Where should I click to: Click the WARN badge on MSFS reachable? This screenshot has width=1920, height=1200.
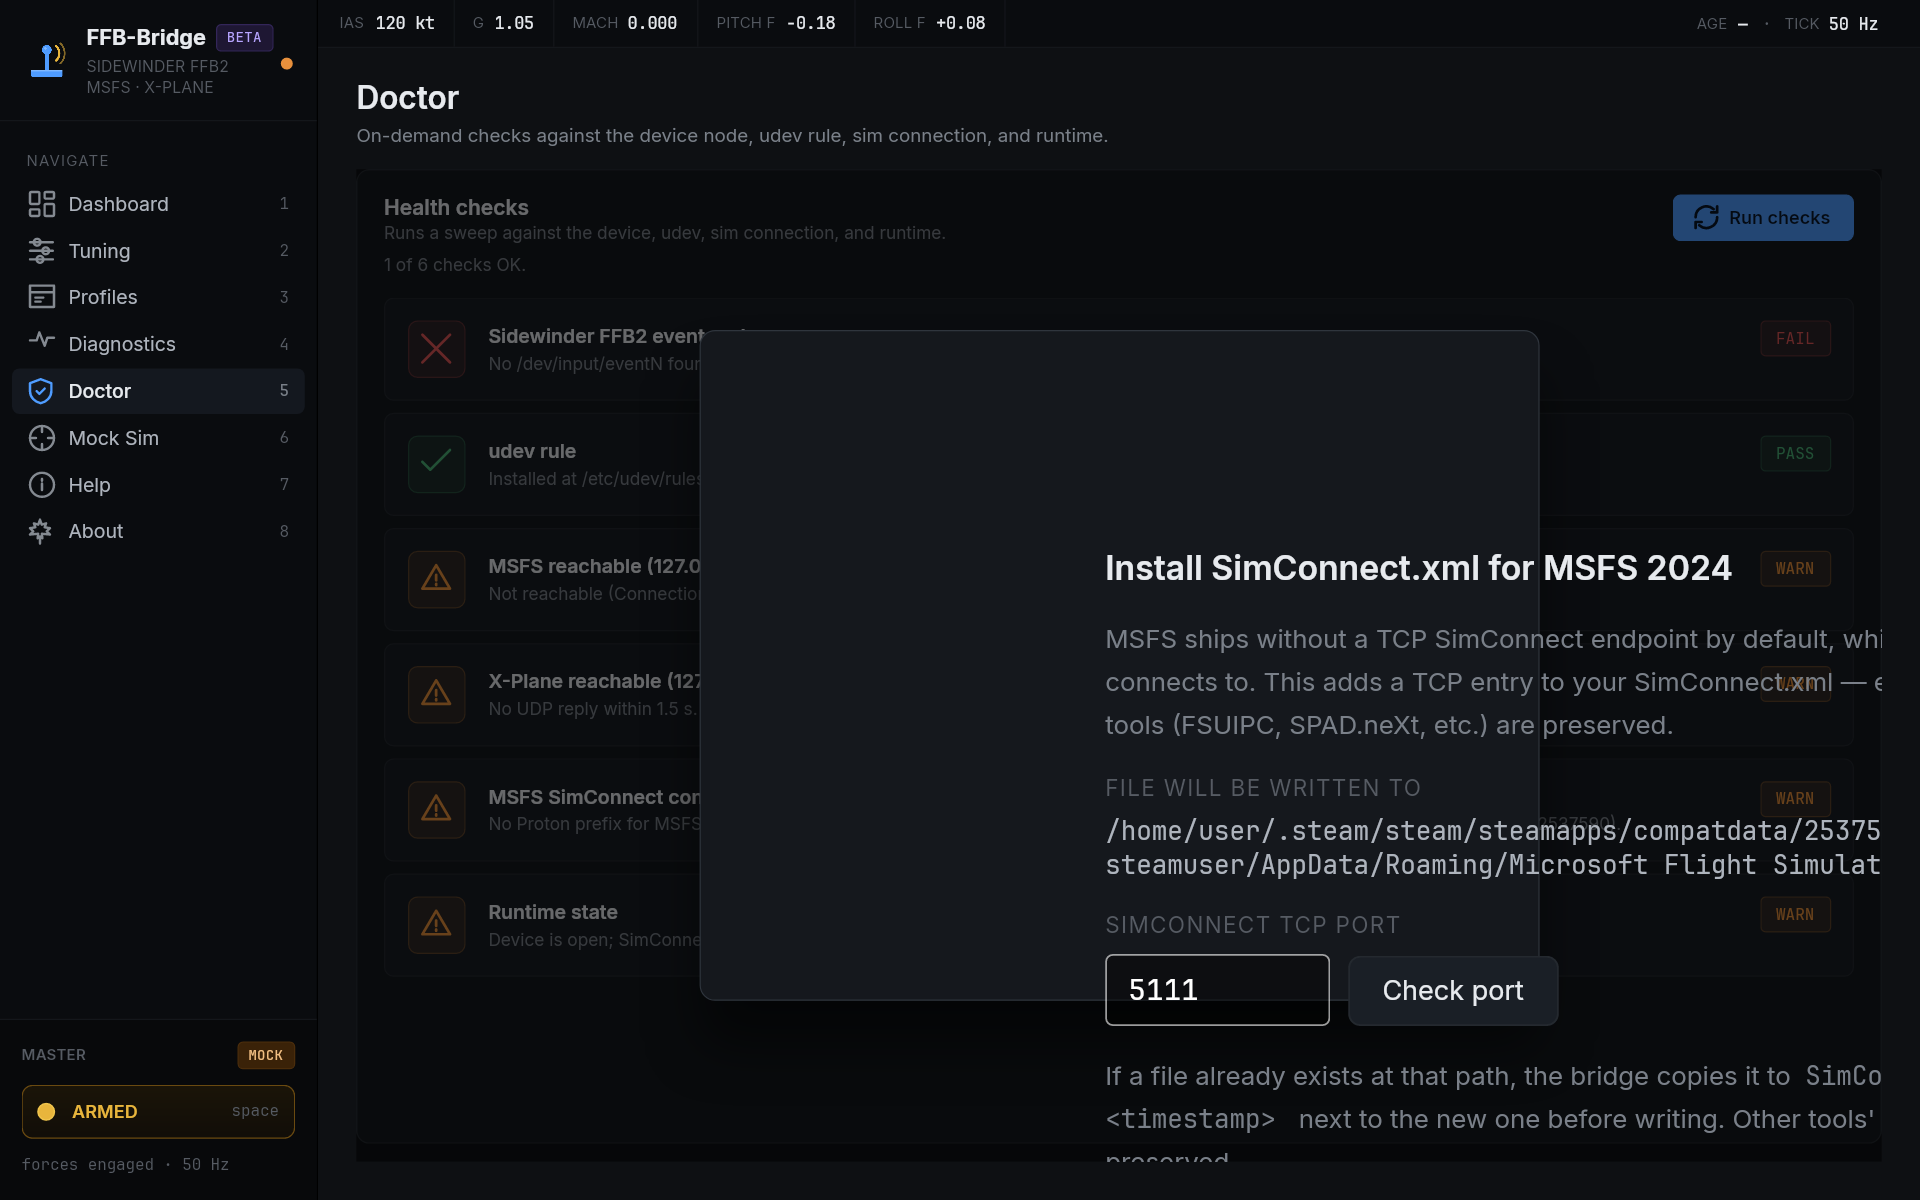tap(1794, 569)
